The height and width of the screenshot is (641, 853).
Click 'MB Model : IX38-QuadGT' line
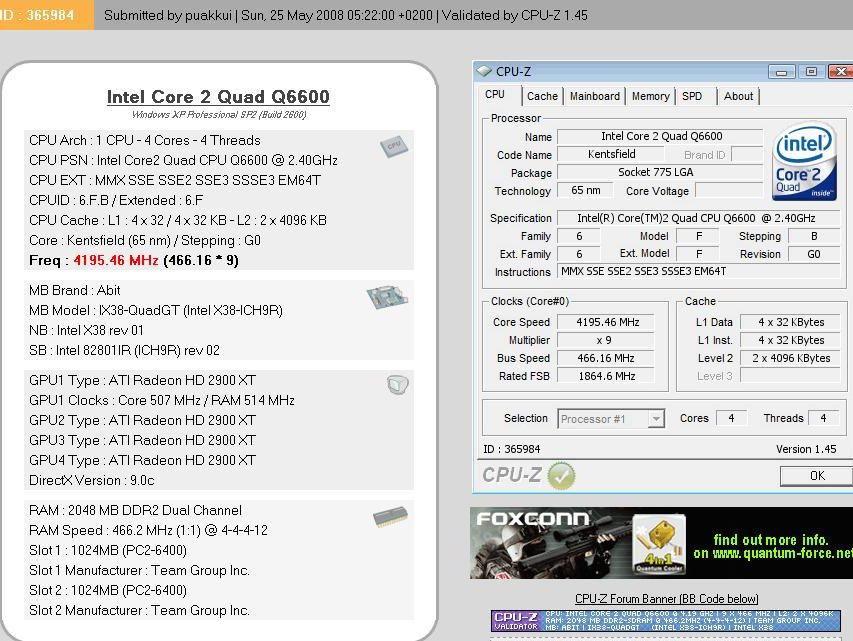click(156, 310)
